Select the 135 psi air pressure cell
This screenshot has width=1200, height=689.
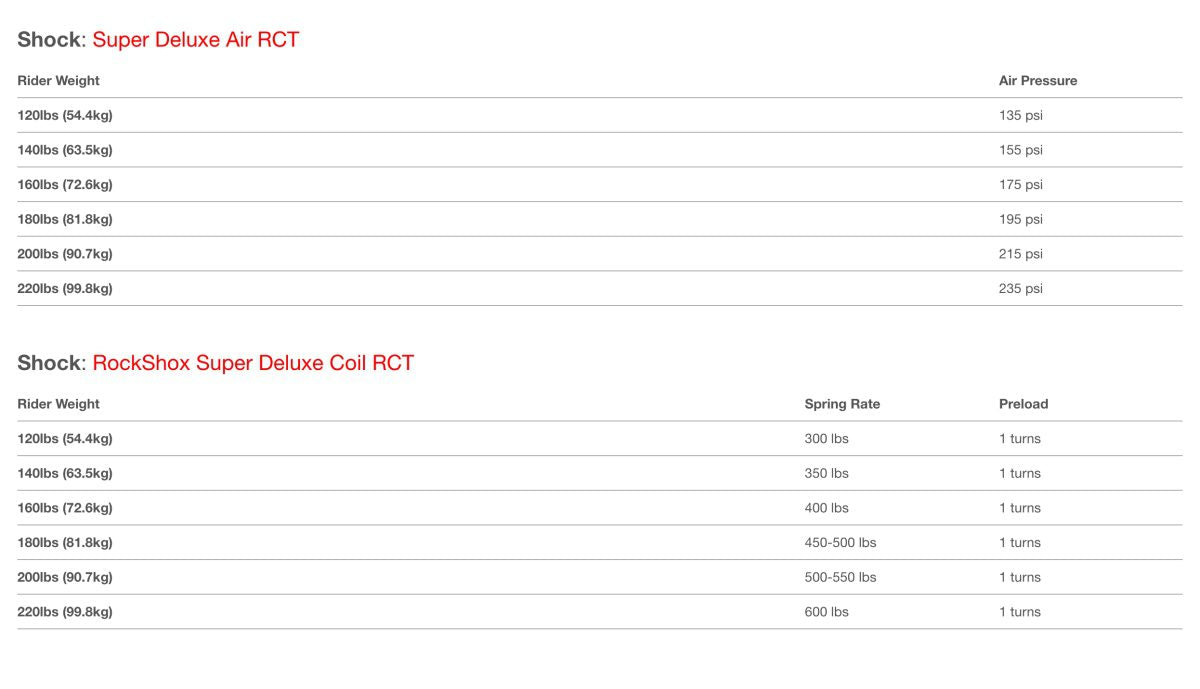(x=1020, y=115)
